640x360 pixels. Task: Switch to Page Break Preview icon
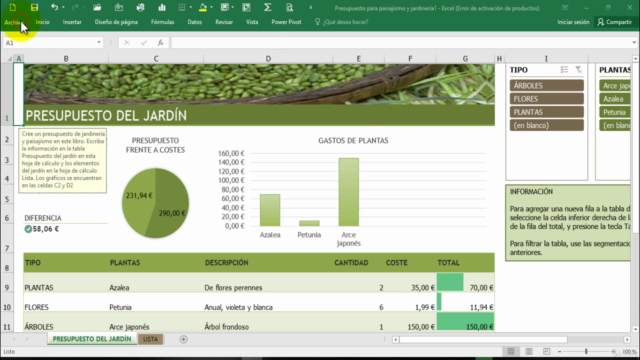(x=547, y=351)
